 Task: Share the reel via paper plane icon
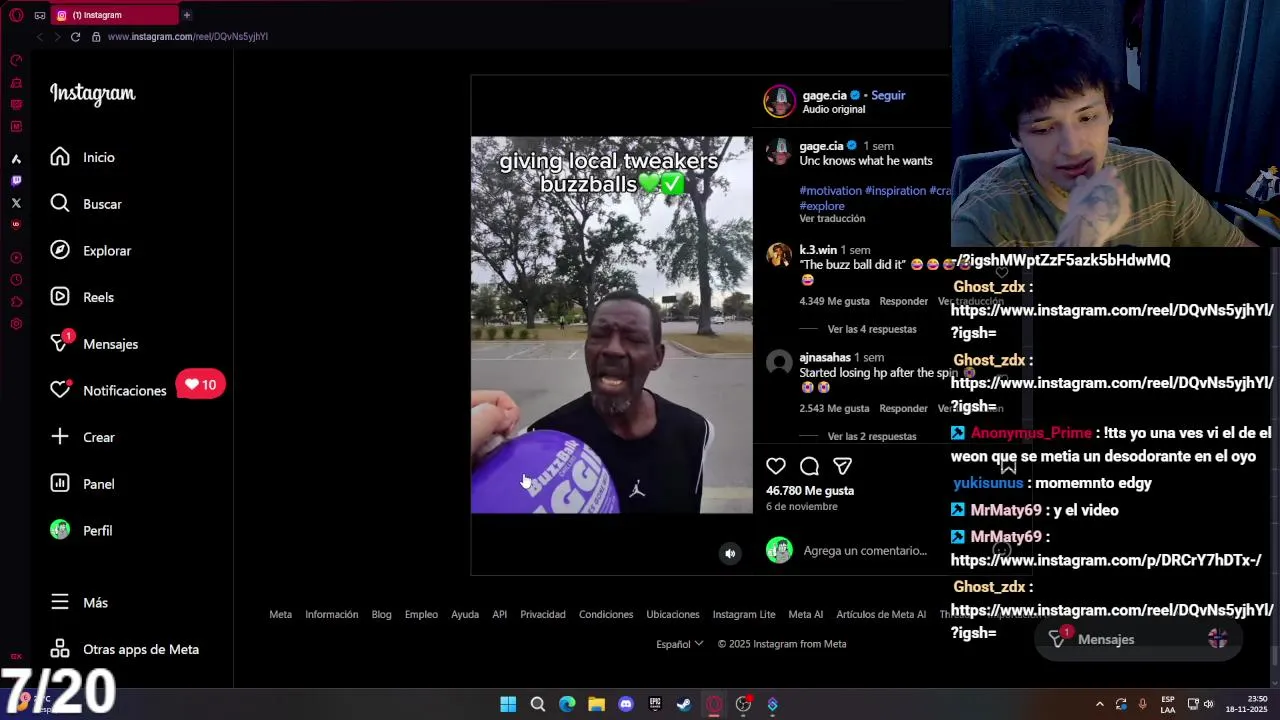tap(842, 466)
